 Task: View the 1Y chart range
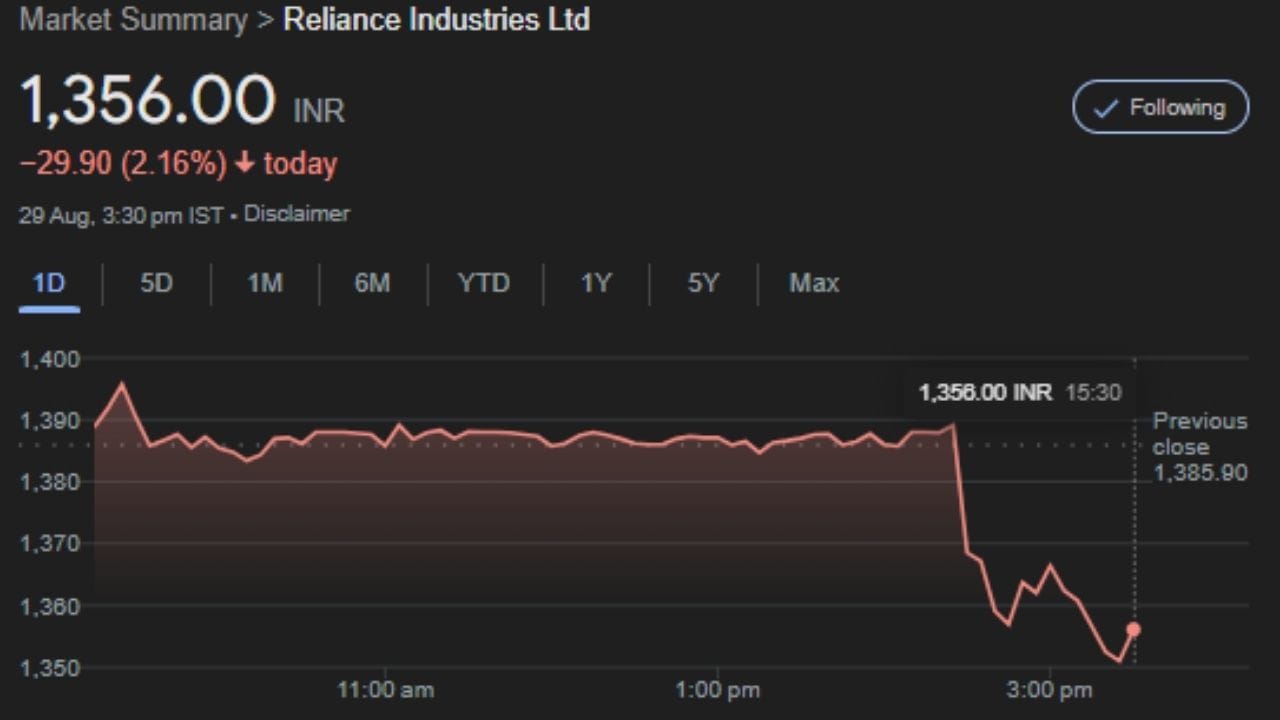pos(596,284)
